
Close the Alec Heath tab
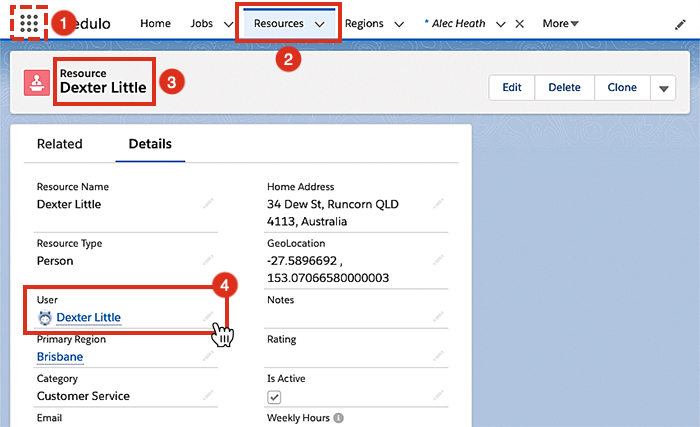coord(519,23)
